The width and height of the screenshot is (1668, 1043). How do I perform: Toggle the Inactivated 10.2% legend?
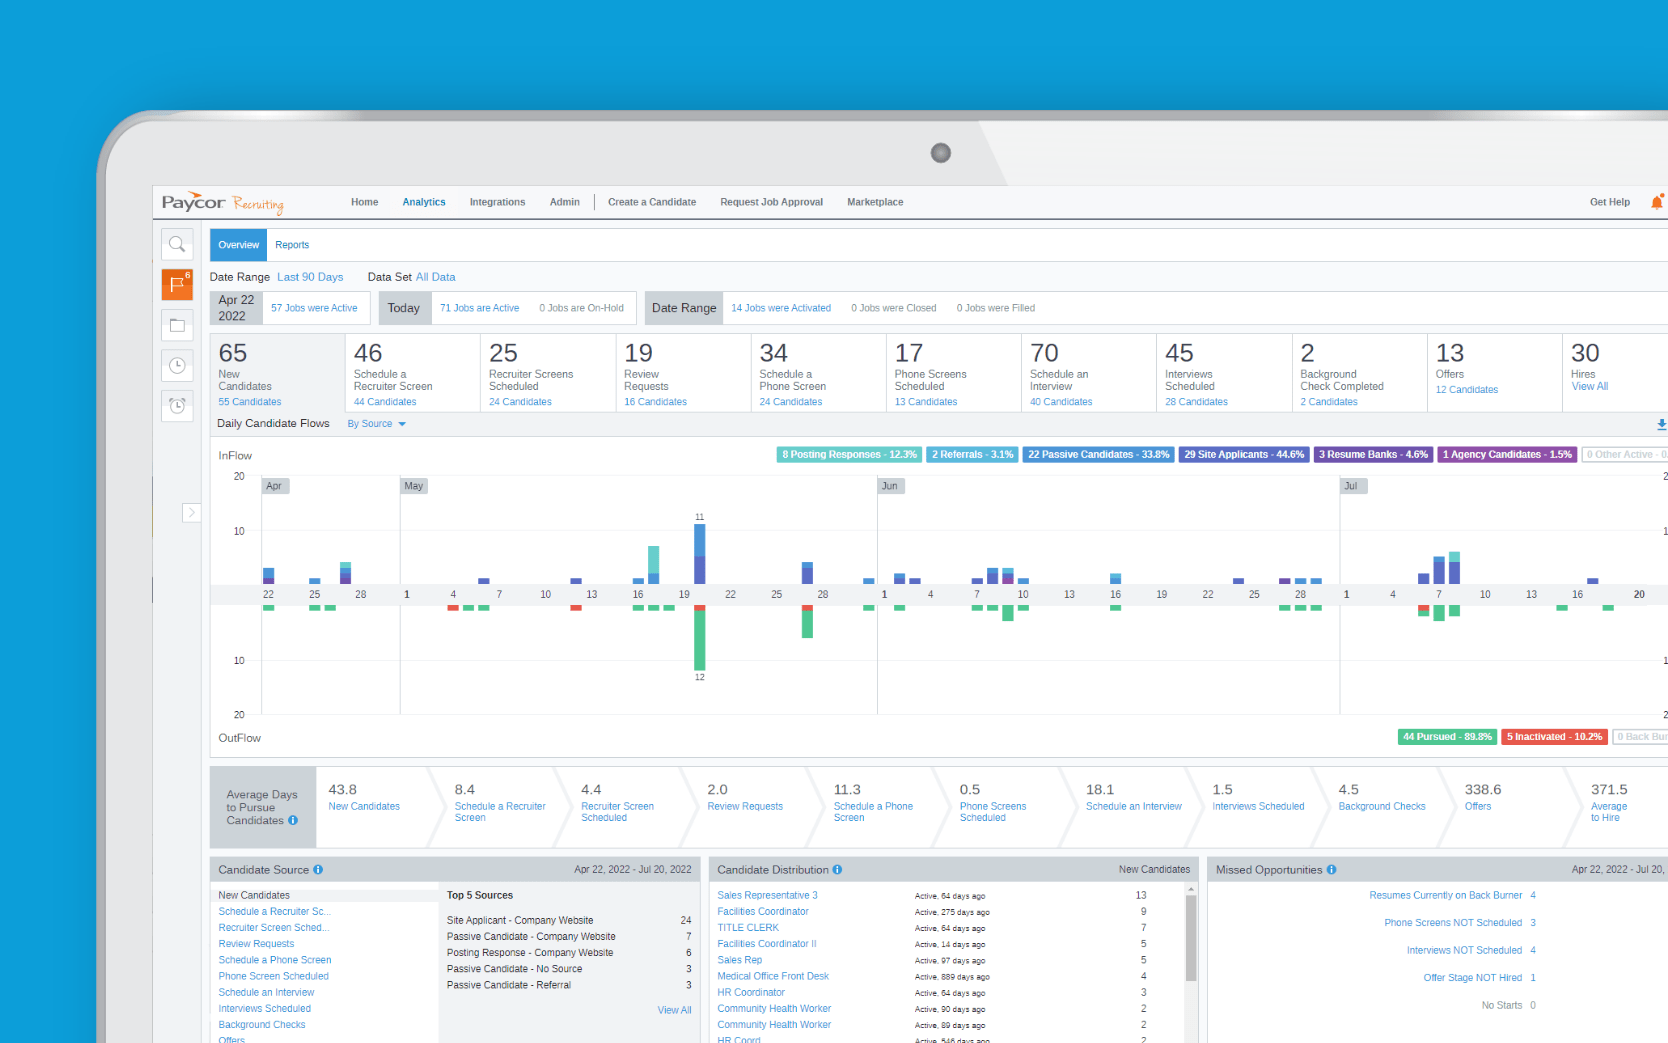[x=1554, y=737]
